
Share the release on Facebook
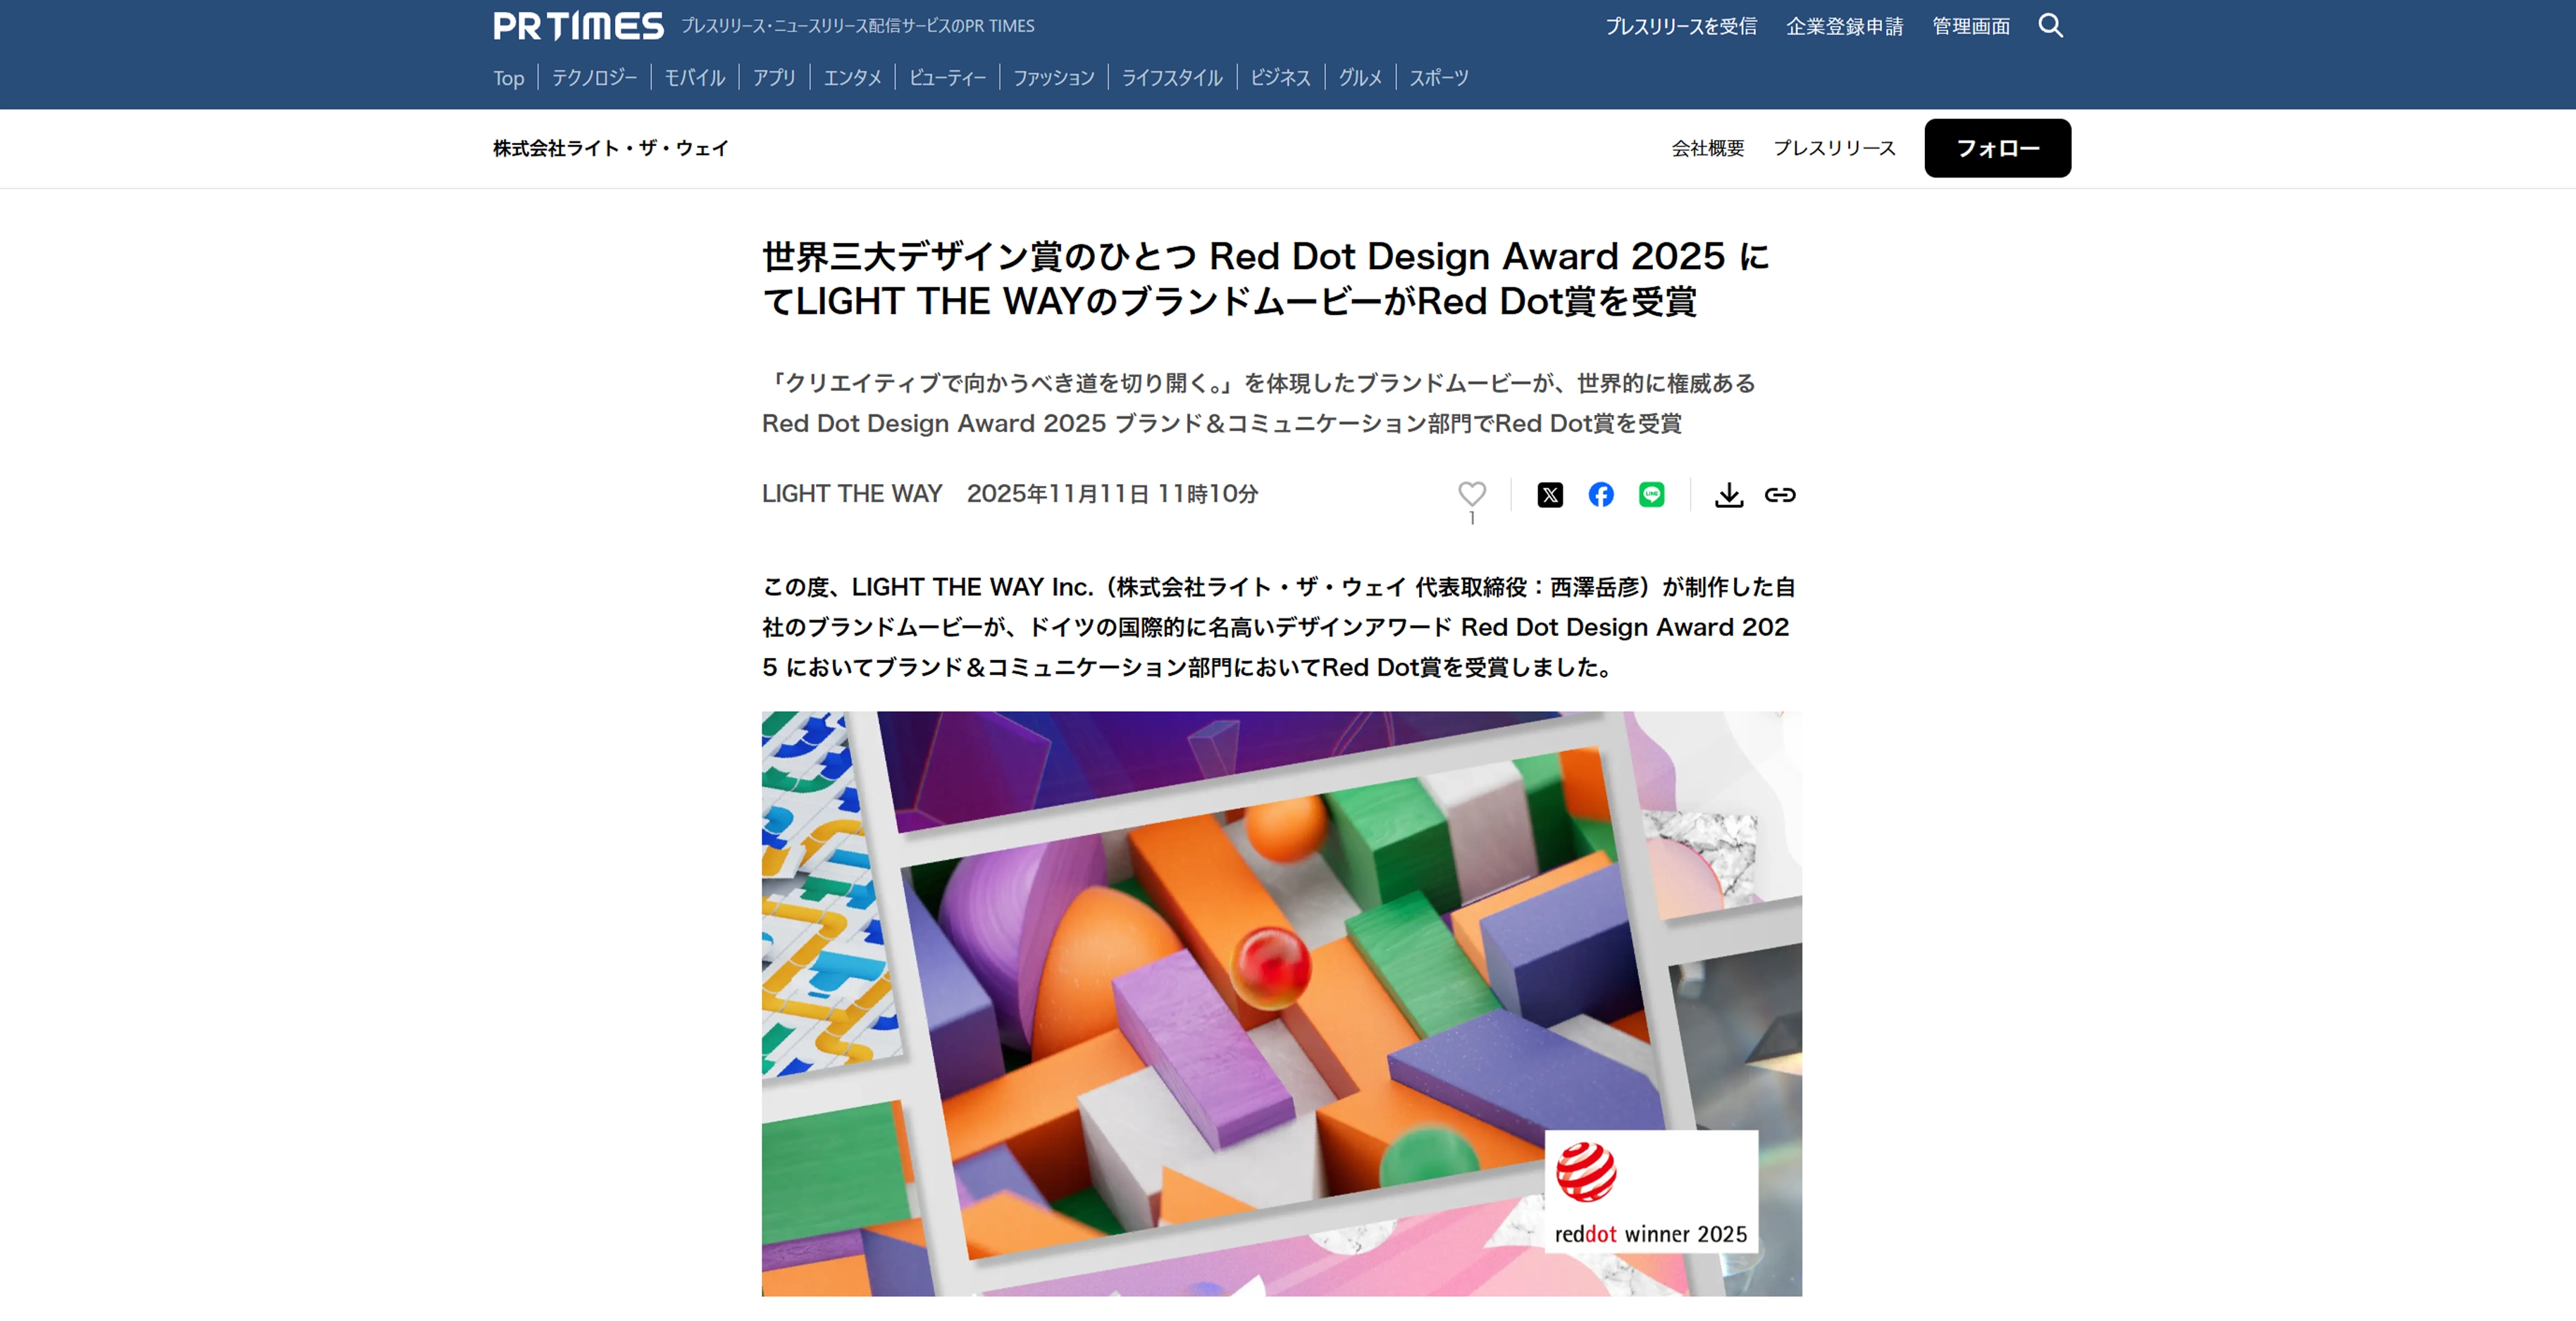pos(1600,495)
